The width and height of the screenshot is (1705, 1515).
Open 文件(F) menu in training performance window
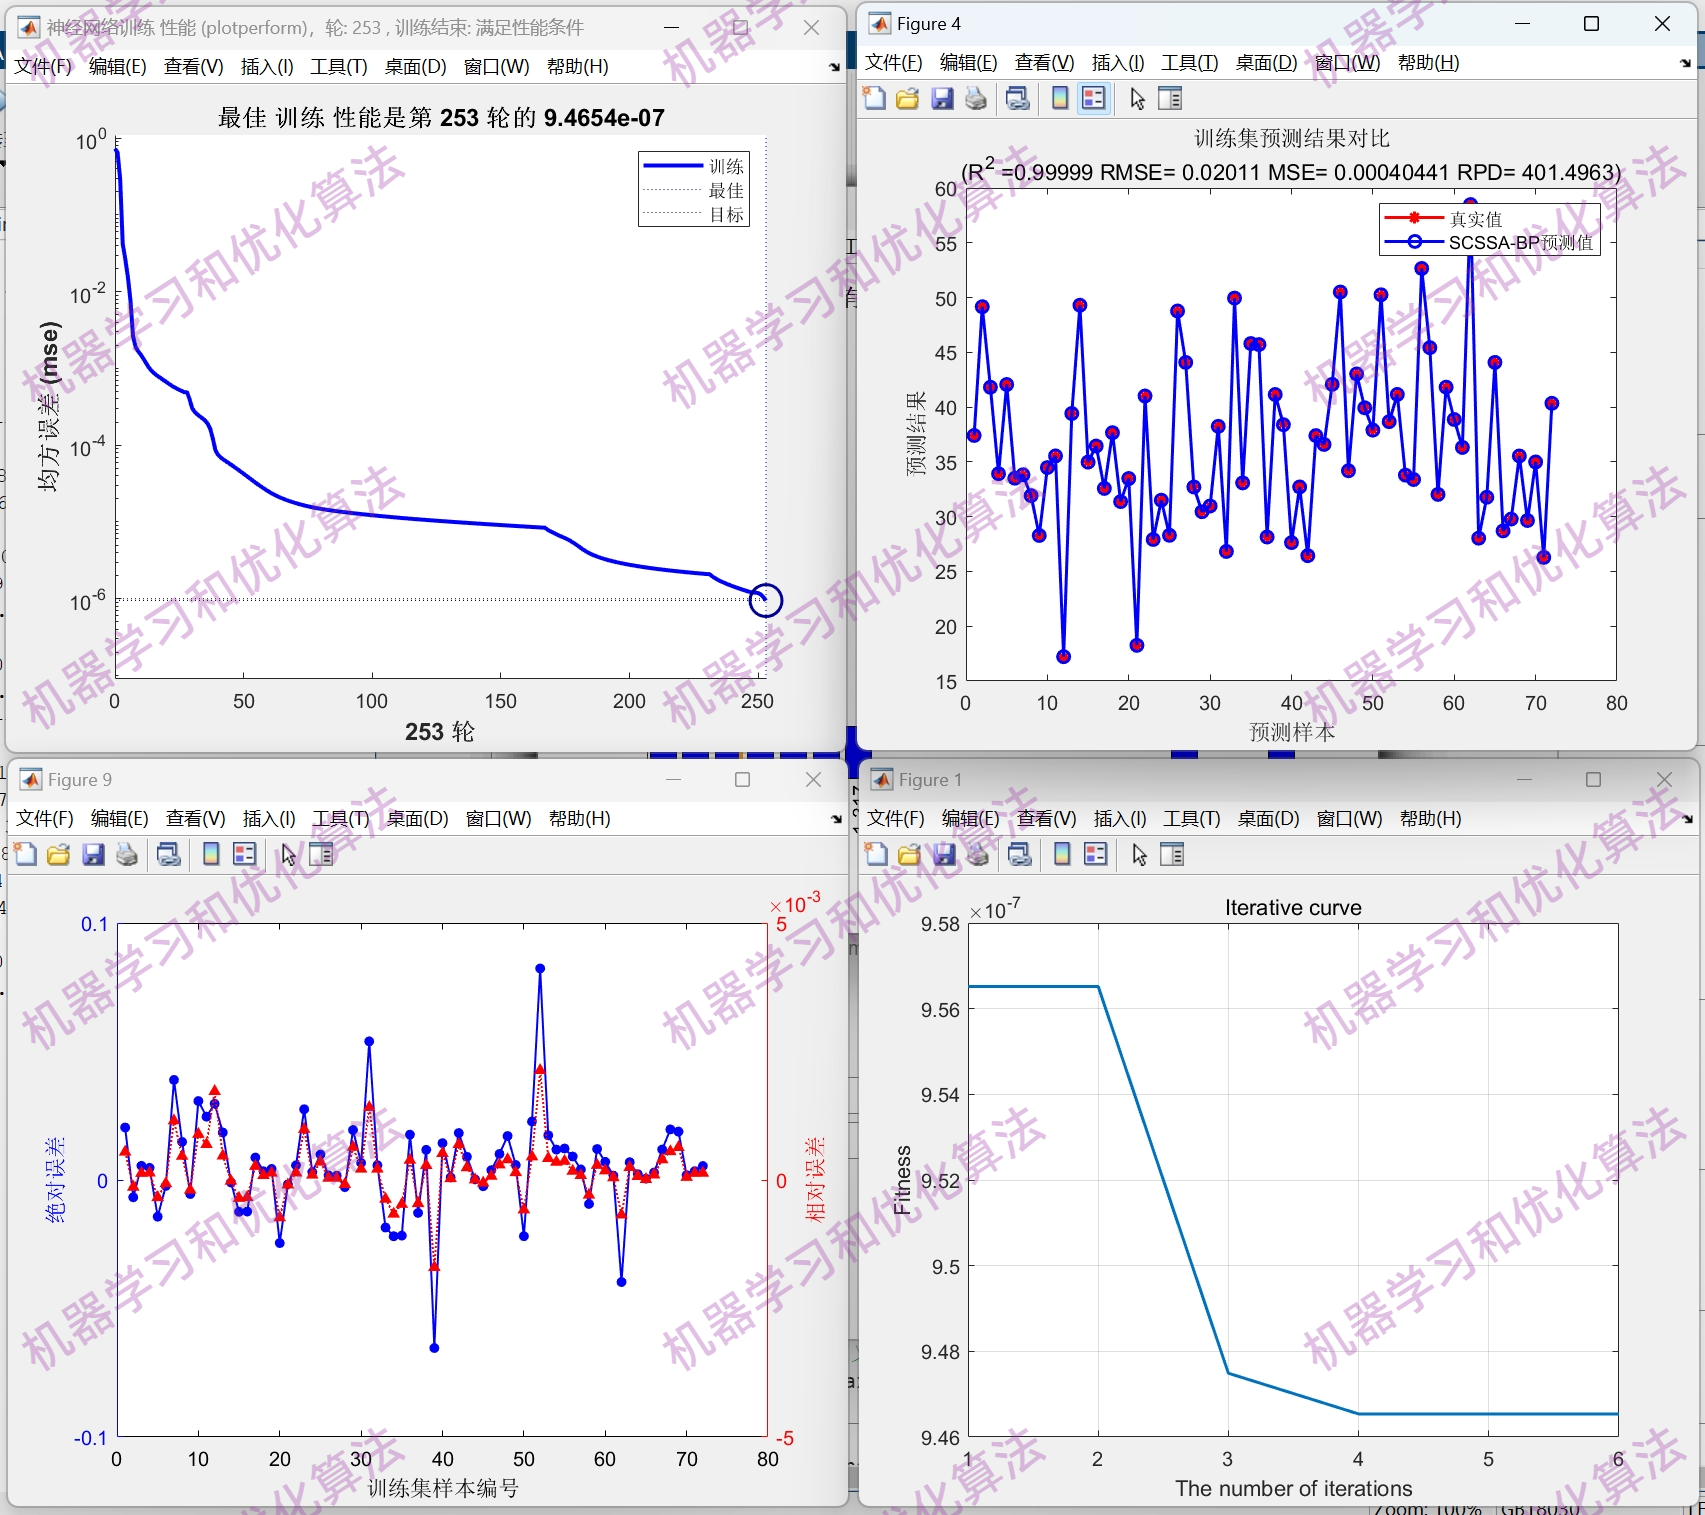tap(43, 67)
